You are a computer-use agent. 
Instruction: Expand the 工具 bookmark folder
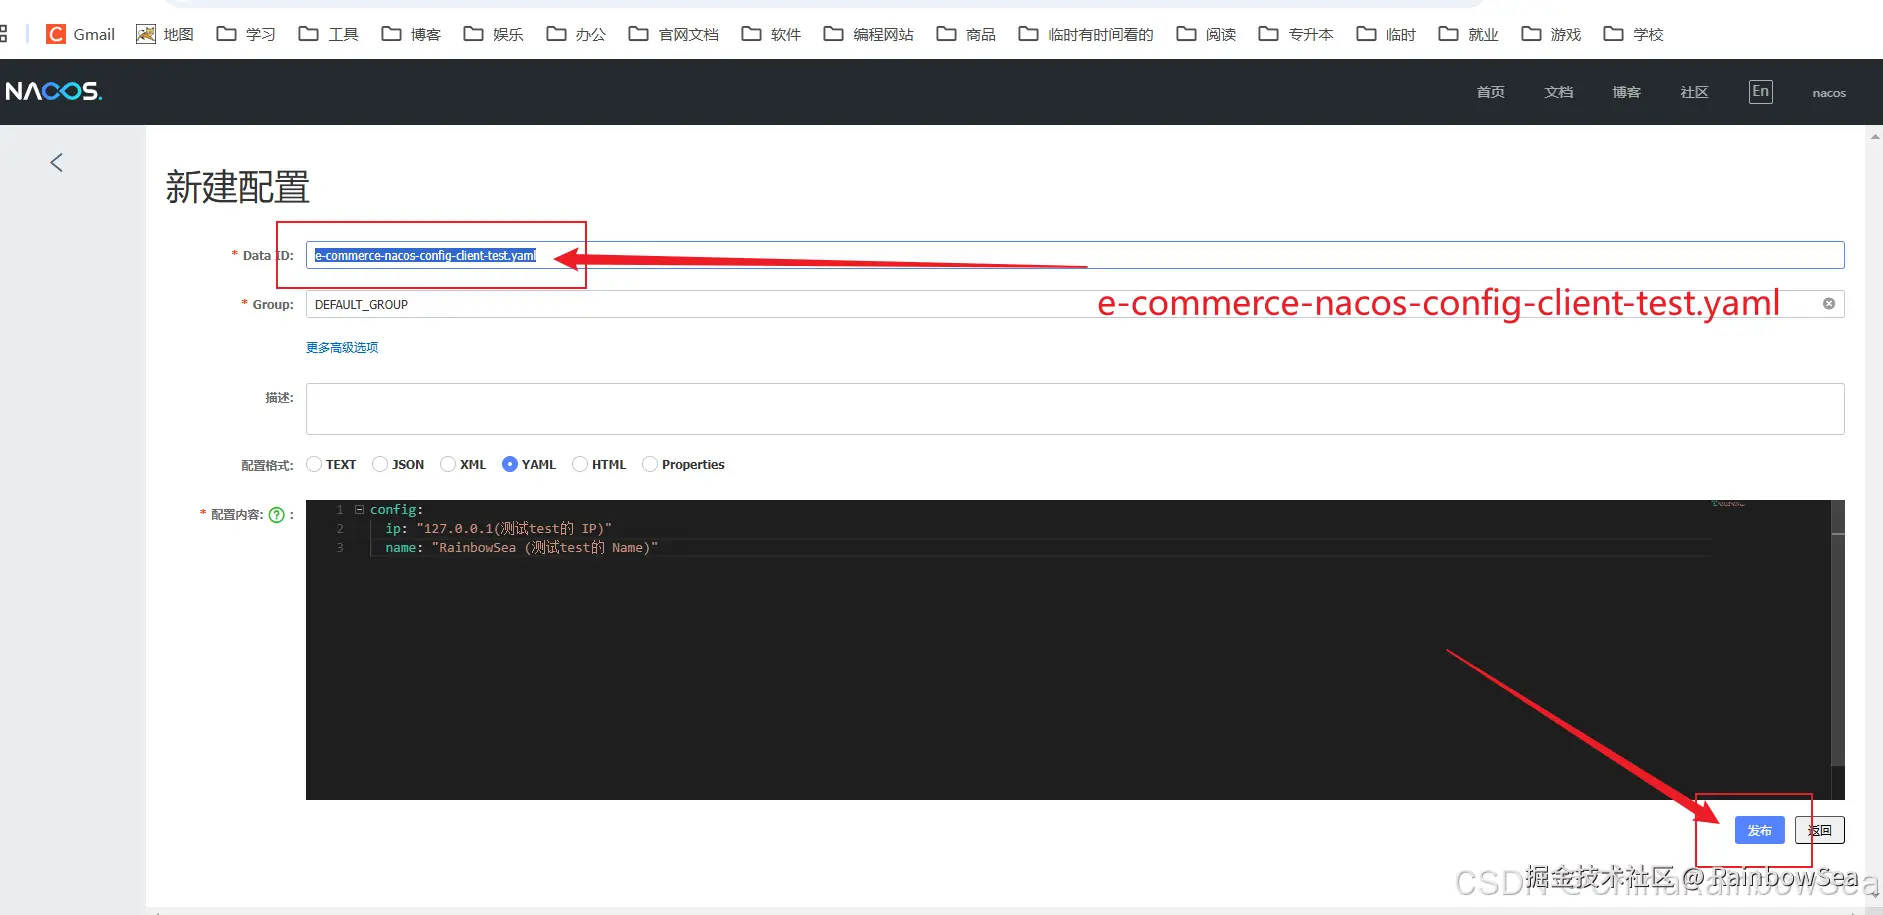point(329,34)
